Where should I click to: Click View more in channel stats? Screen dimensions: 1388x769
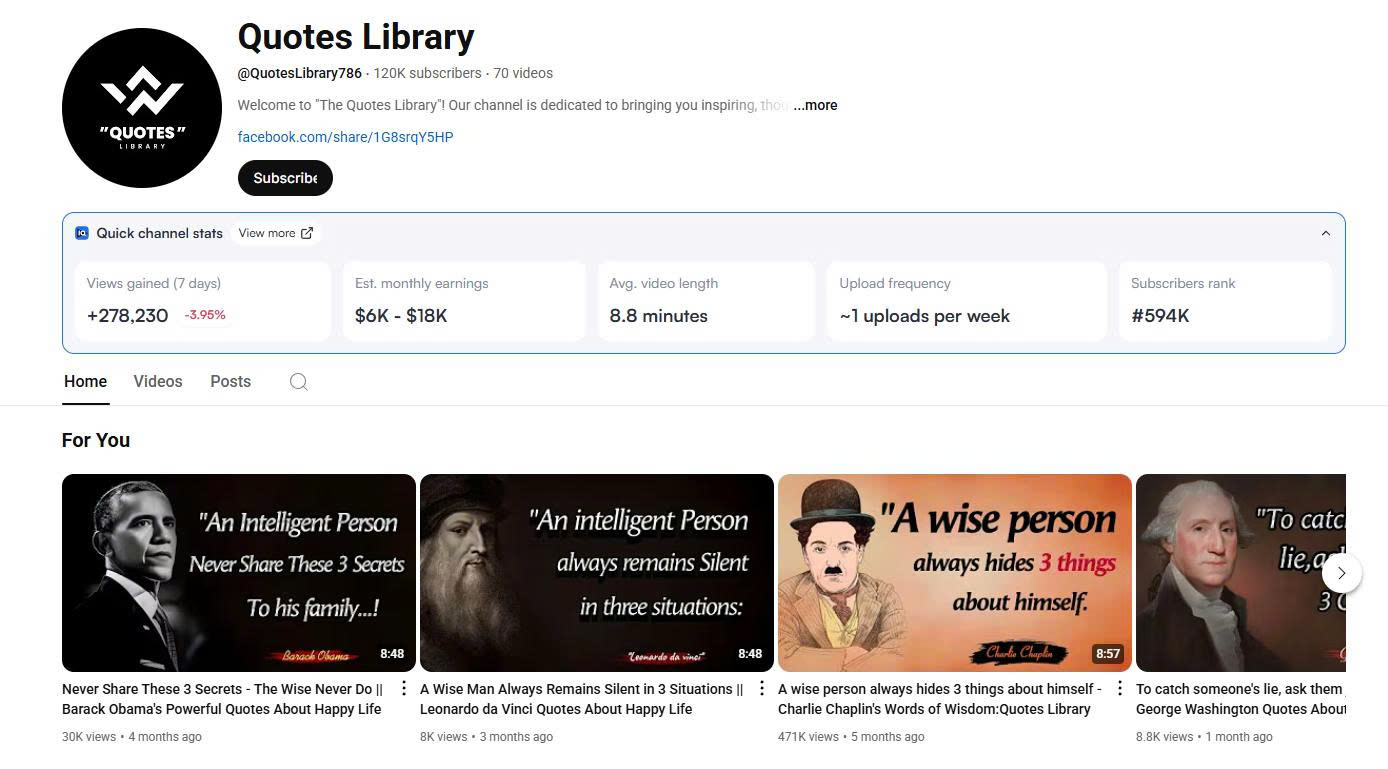click(275, 233)
